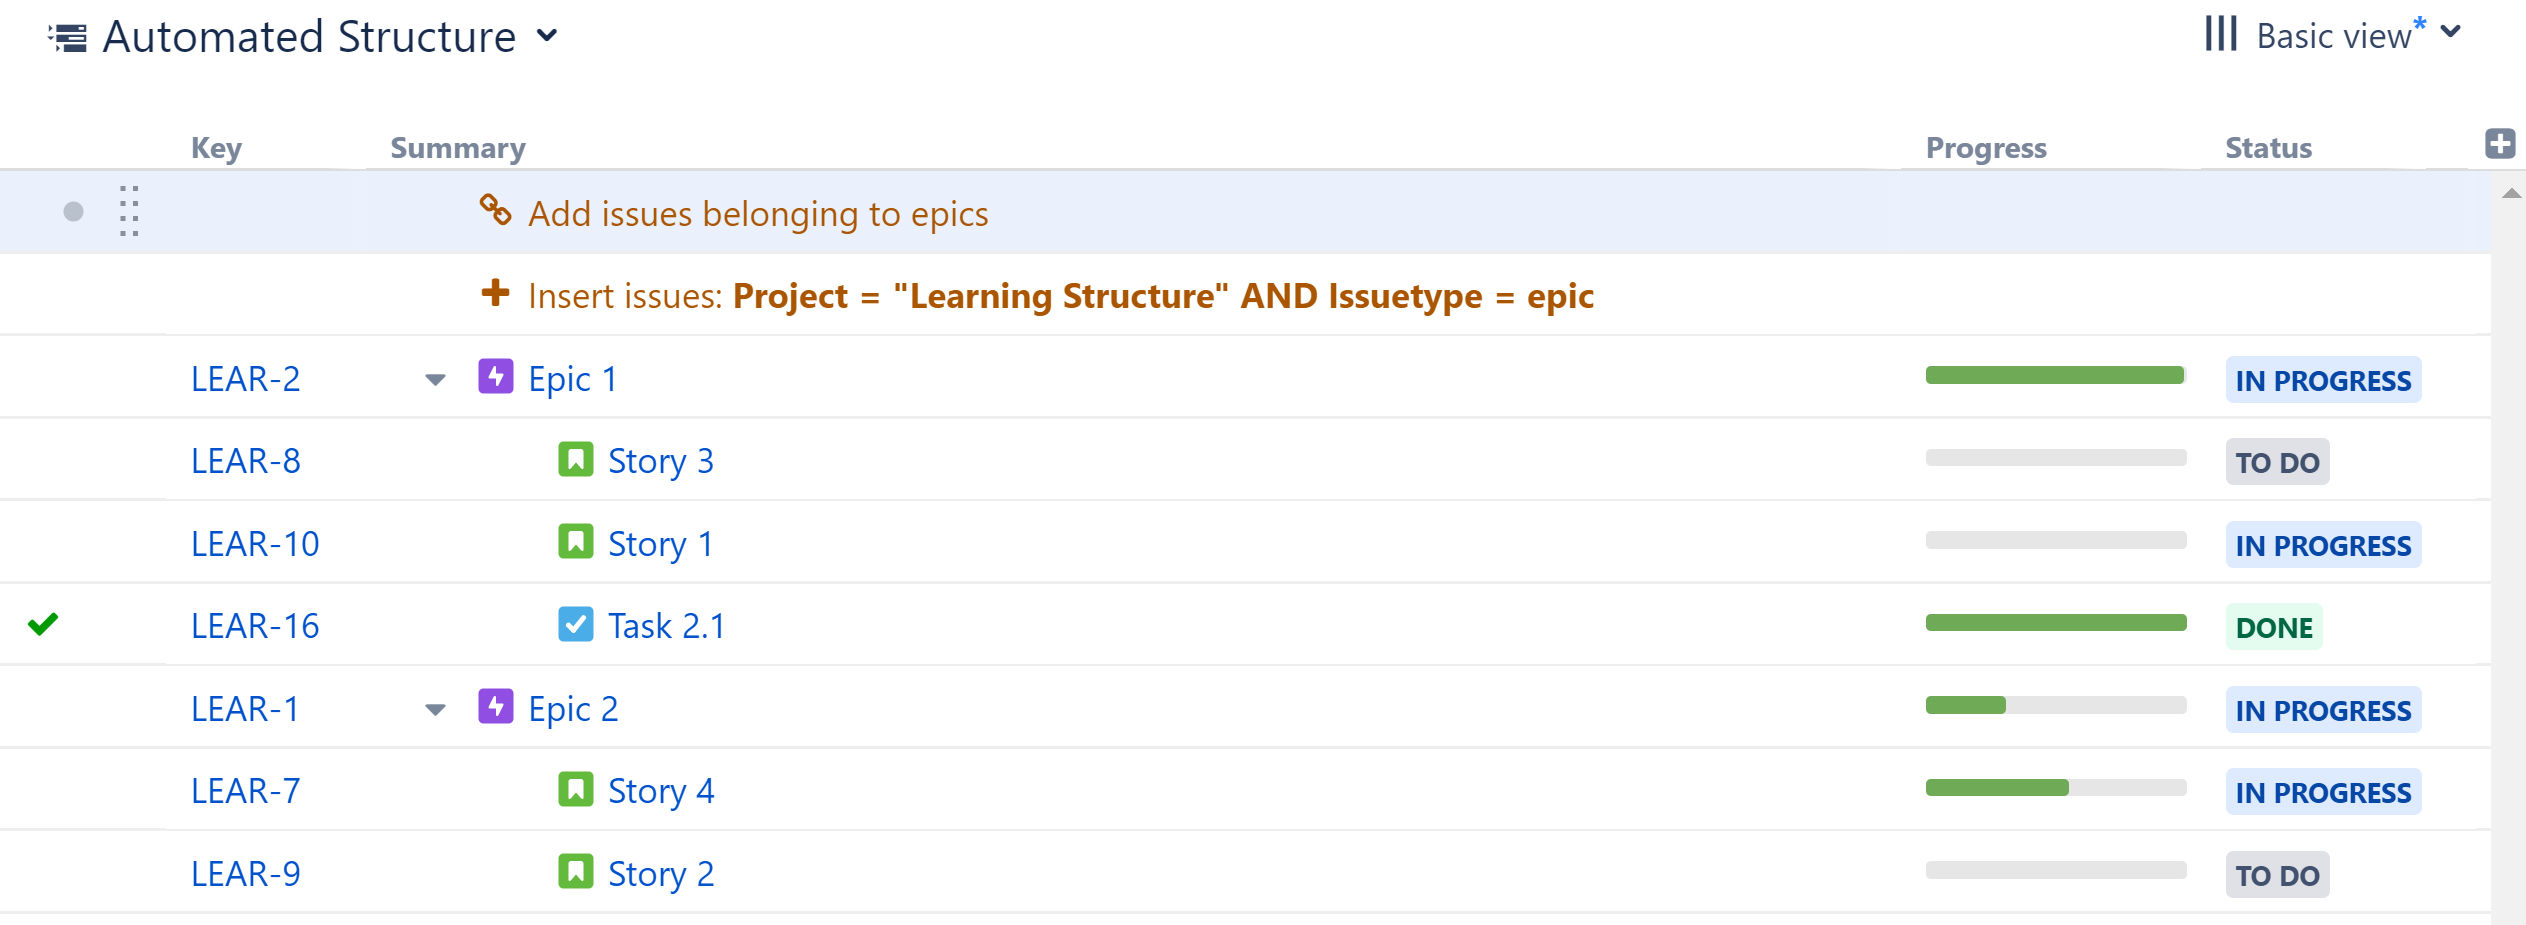Toggle the gray dot on the automation row
This screenshot has width=2526, height=925.
click(x=71, y=211)
